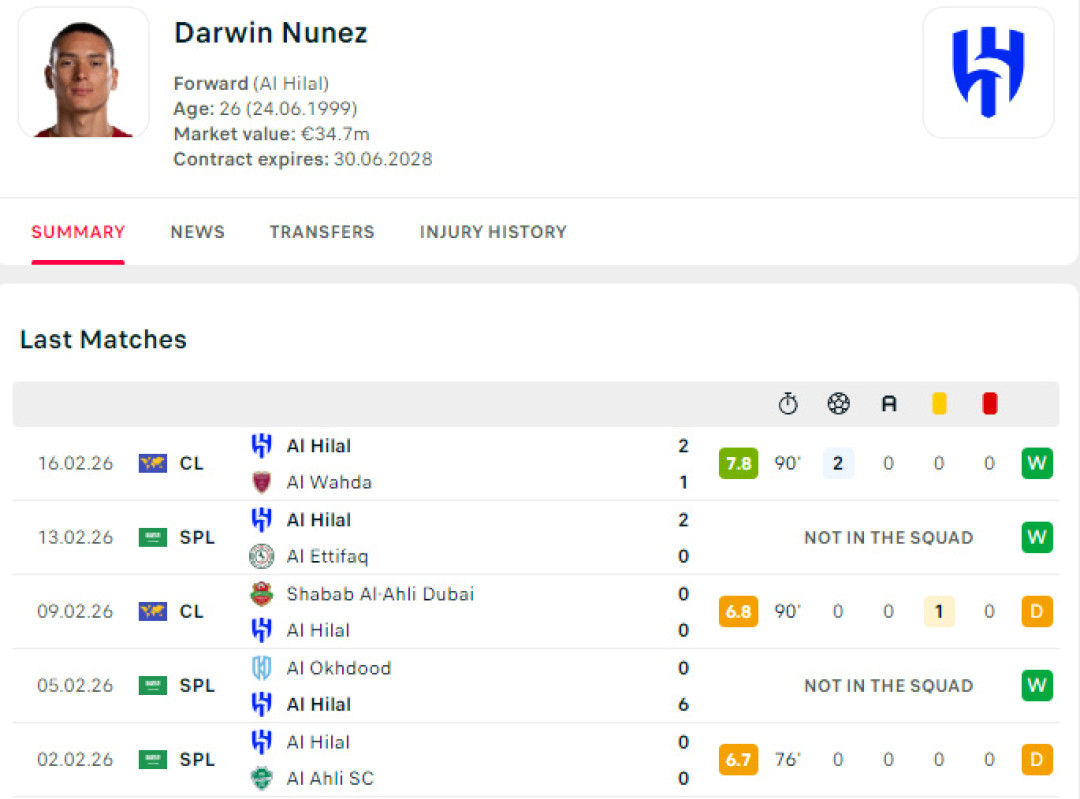
Task: Click the 'Market value: €34.7m' text
Action: coord(271,134)
